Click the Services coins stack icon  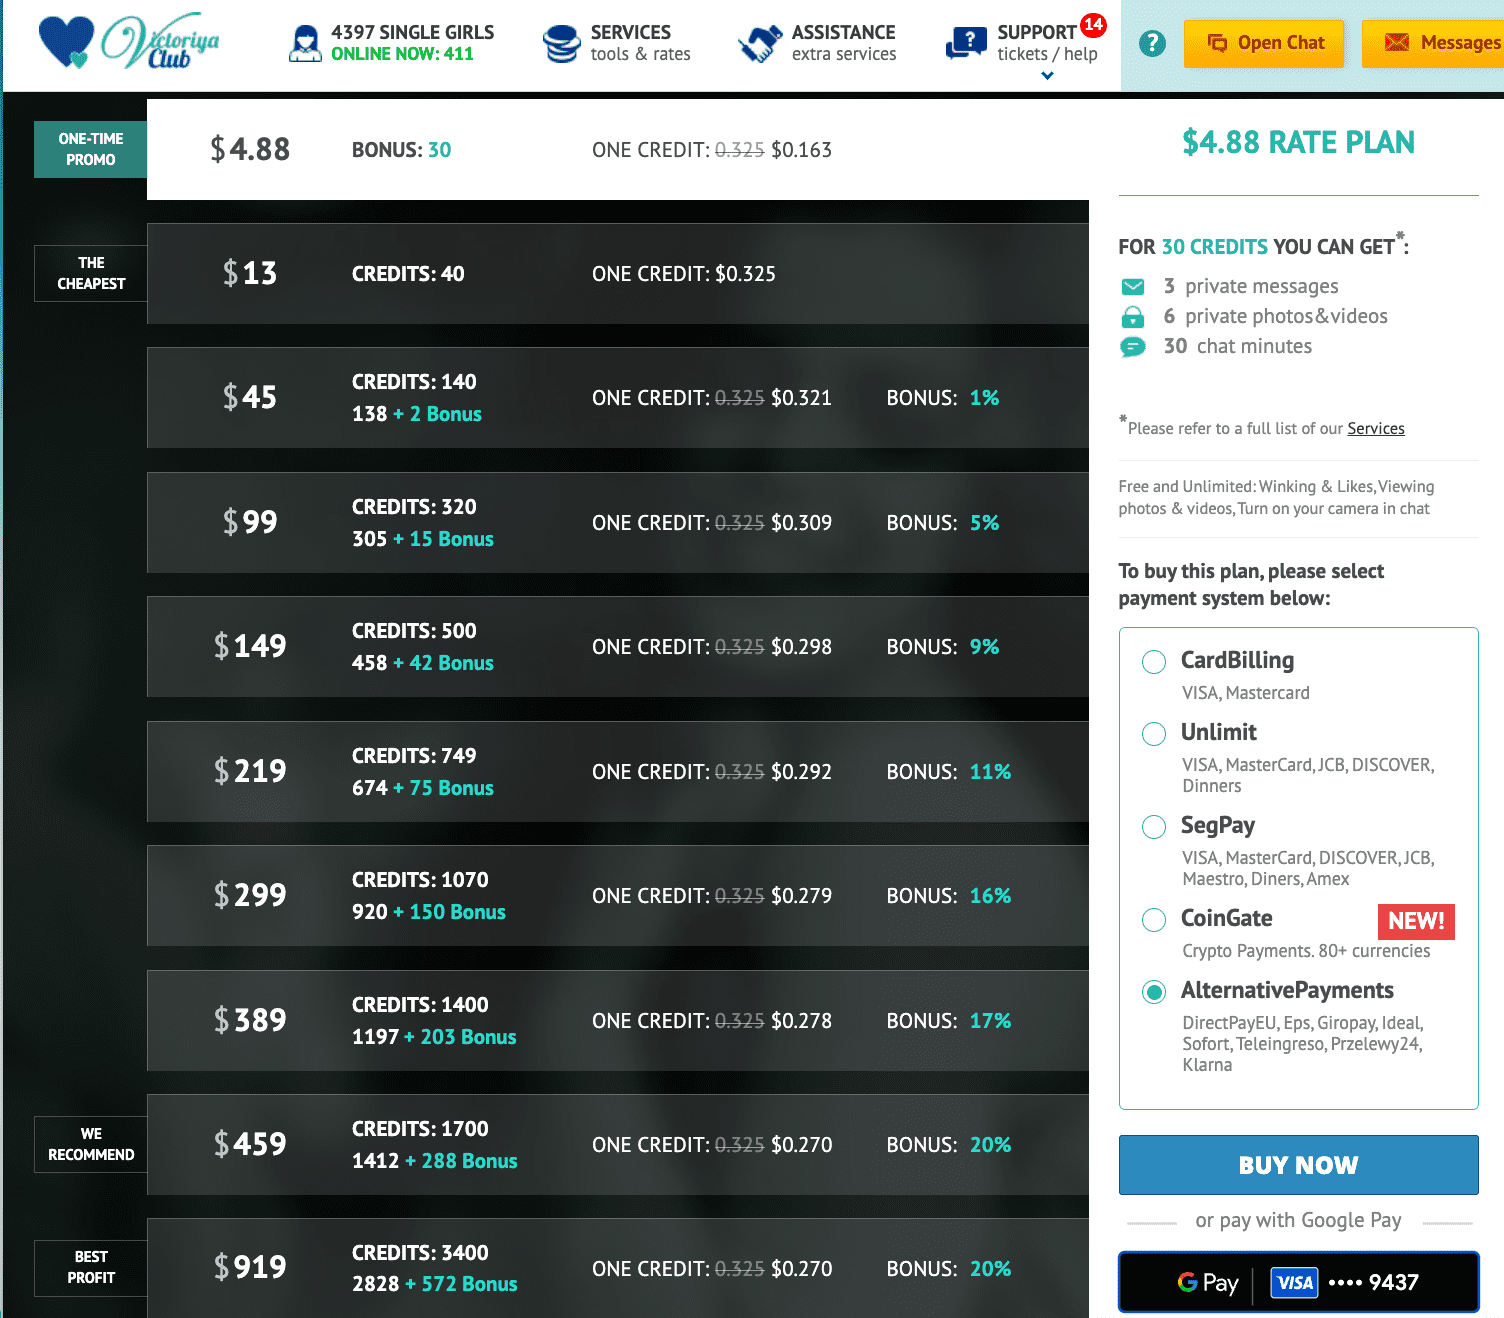(561, 44)
